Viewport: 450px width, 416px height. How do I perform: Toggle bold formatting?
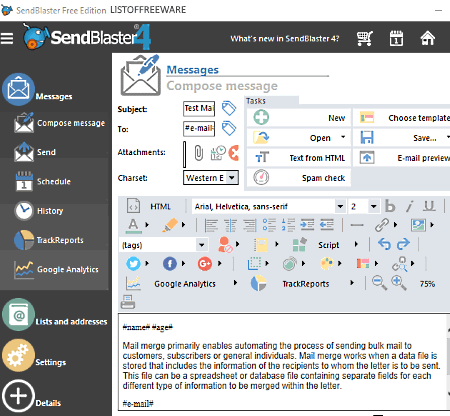[390, 206]
